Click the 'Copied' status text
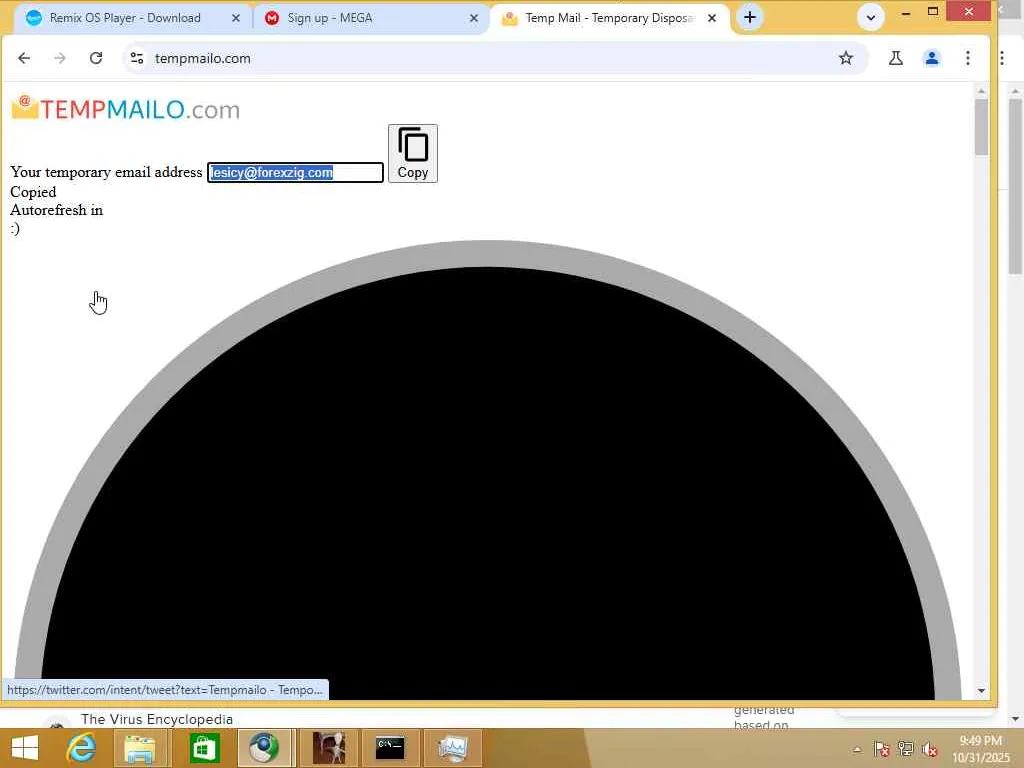The image size is (1024, 768). tap(33, 192)
